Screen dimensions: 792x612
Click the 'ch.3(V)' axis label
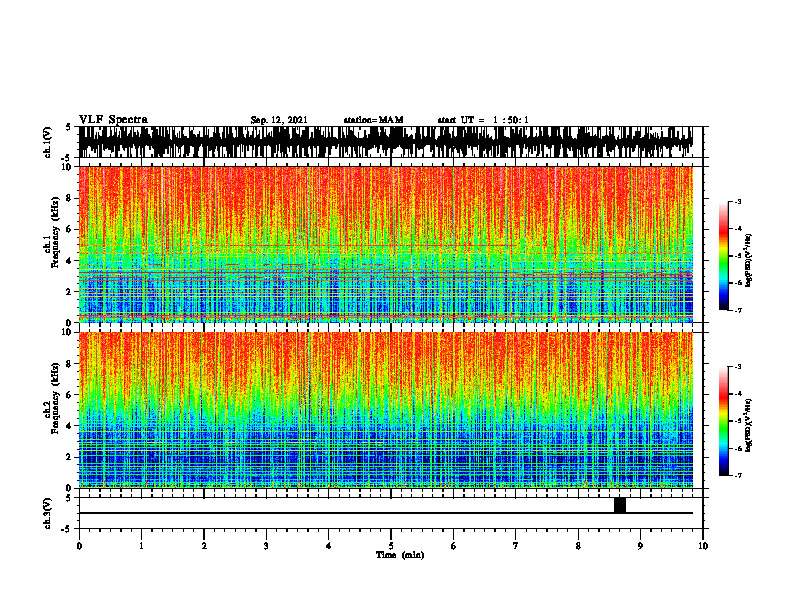tap(48, 513)
